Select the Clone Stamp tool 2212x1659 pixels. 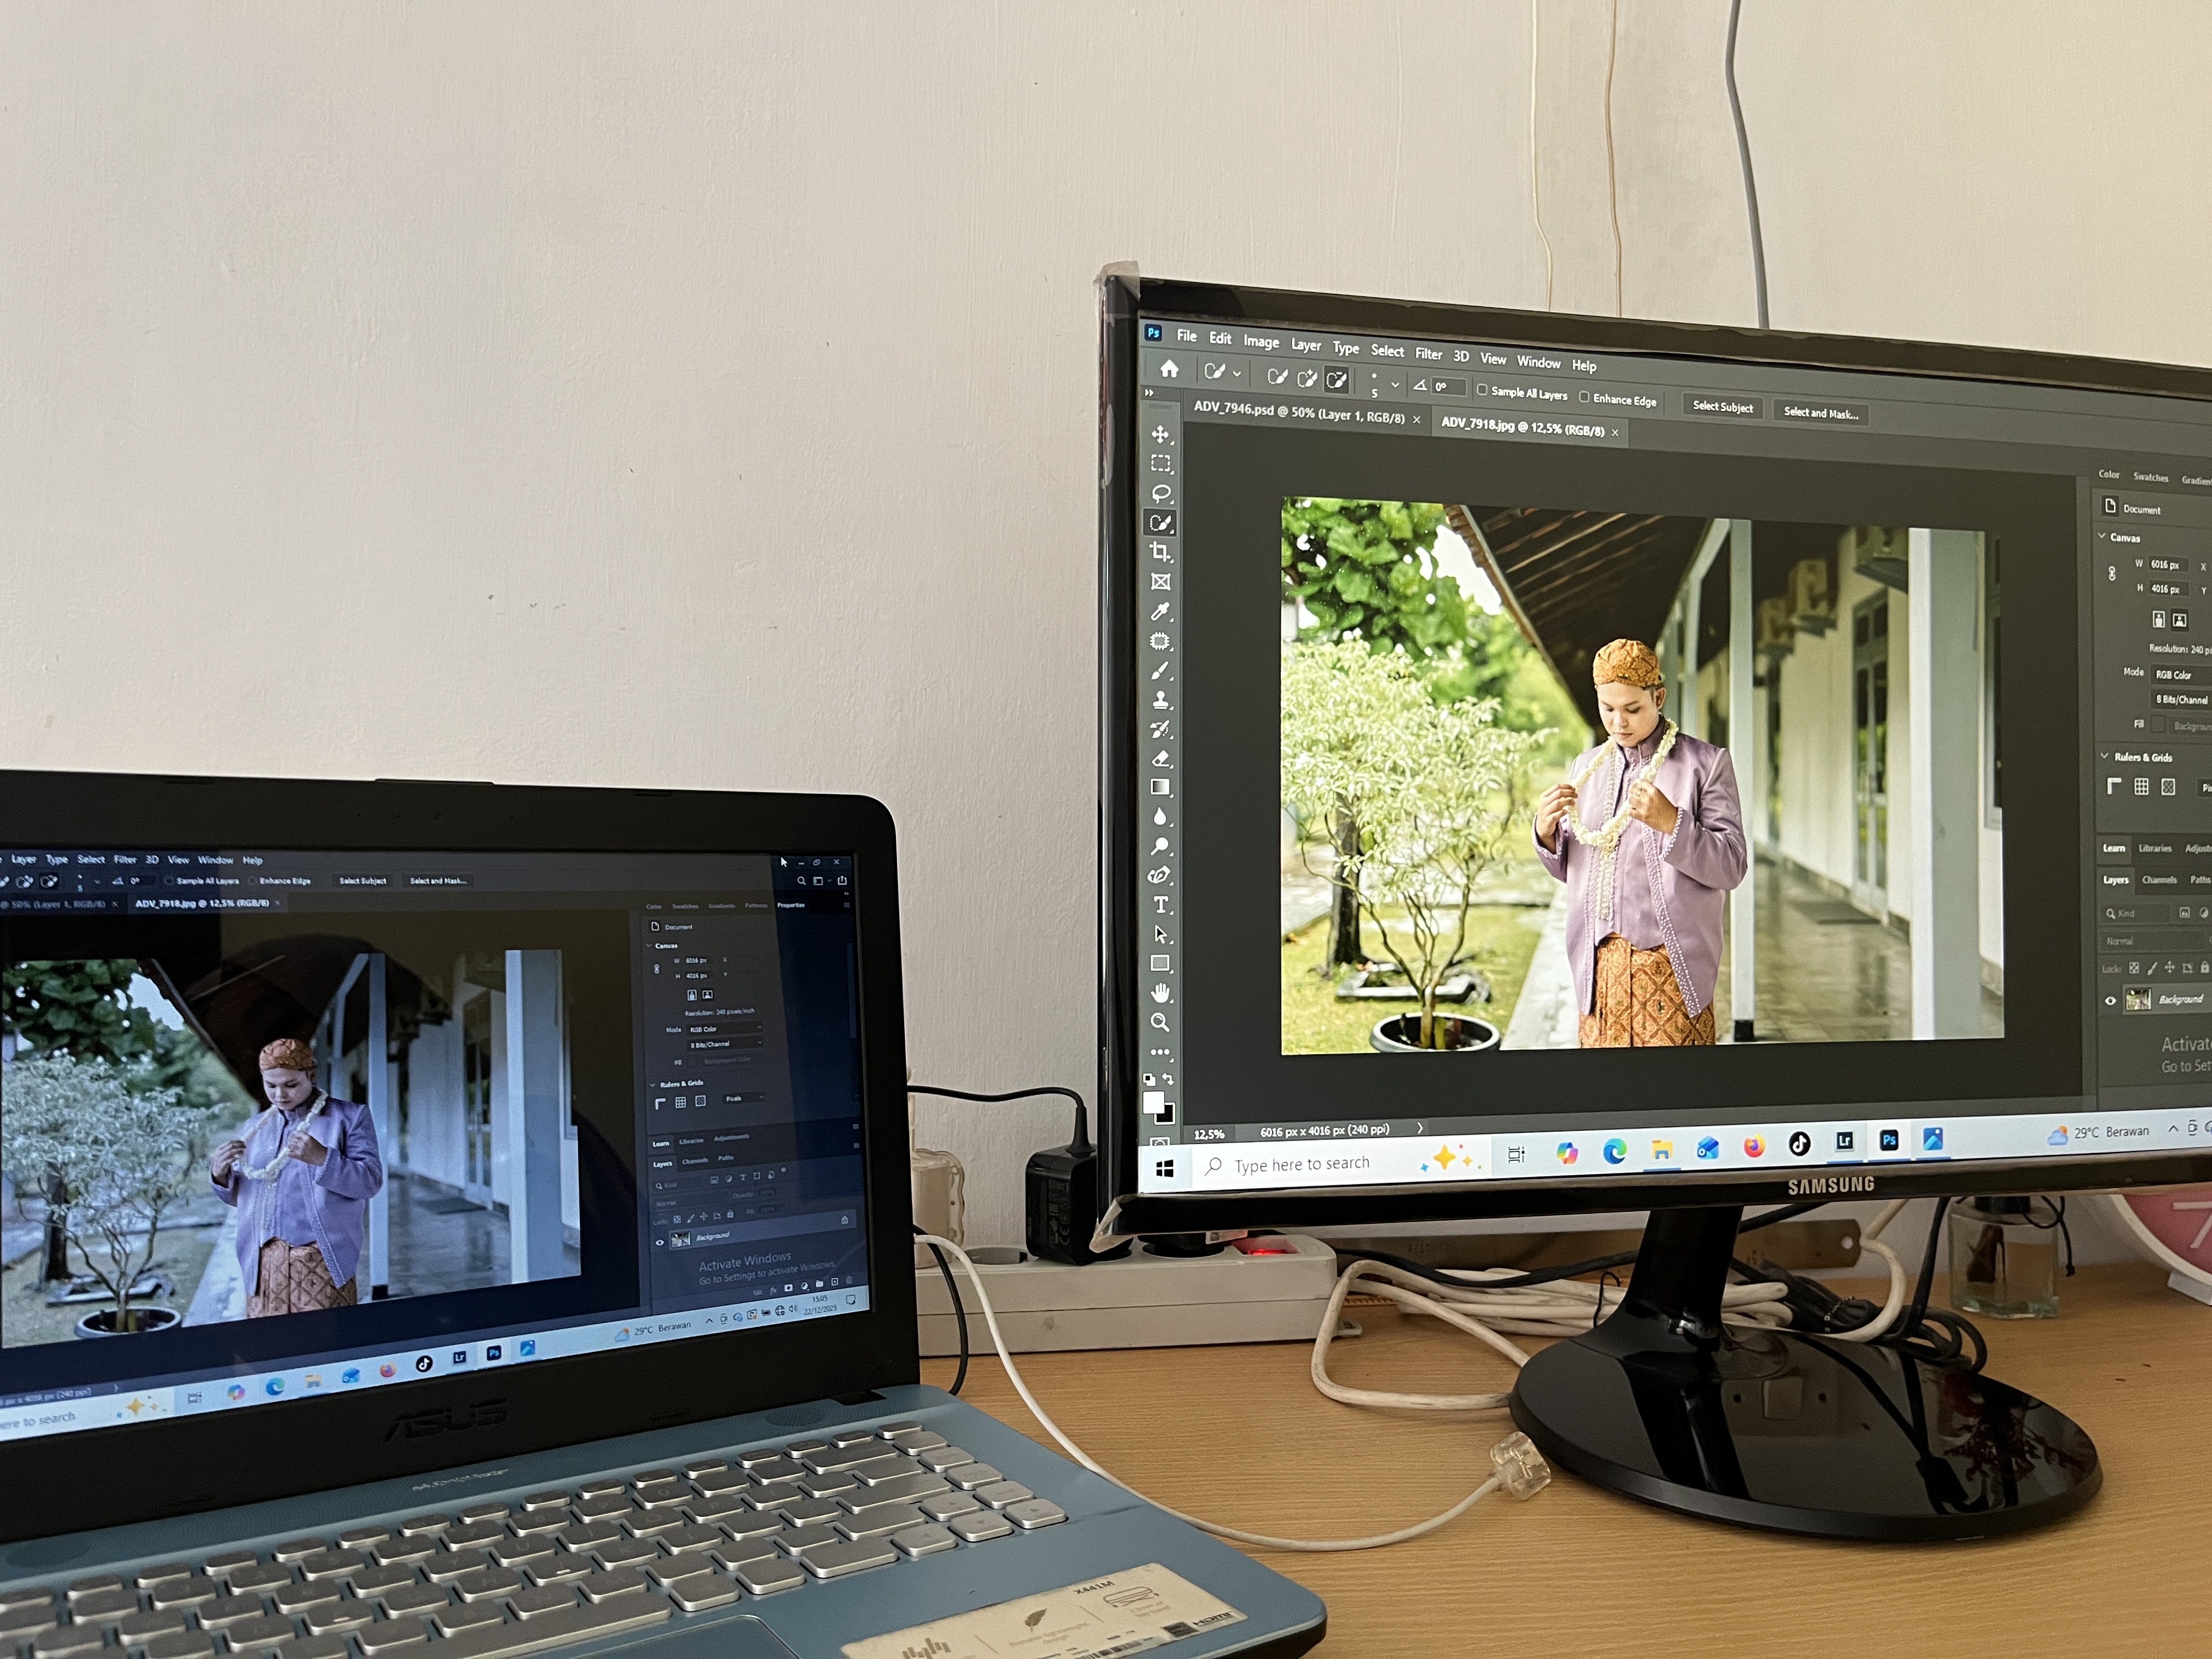(x=1161, y=700)
